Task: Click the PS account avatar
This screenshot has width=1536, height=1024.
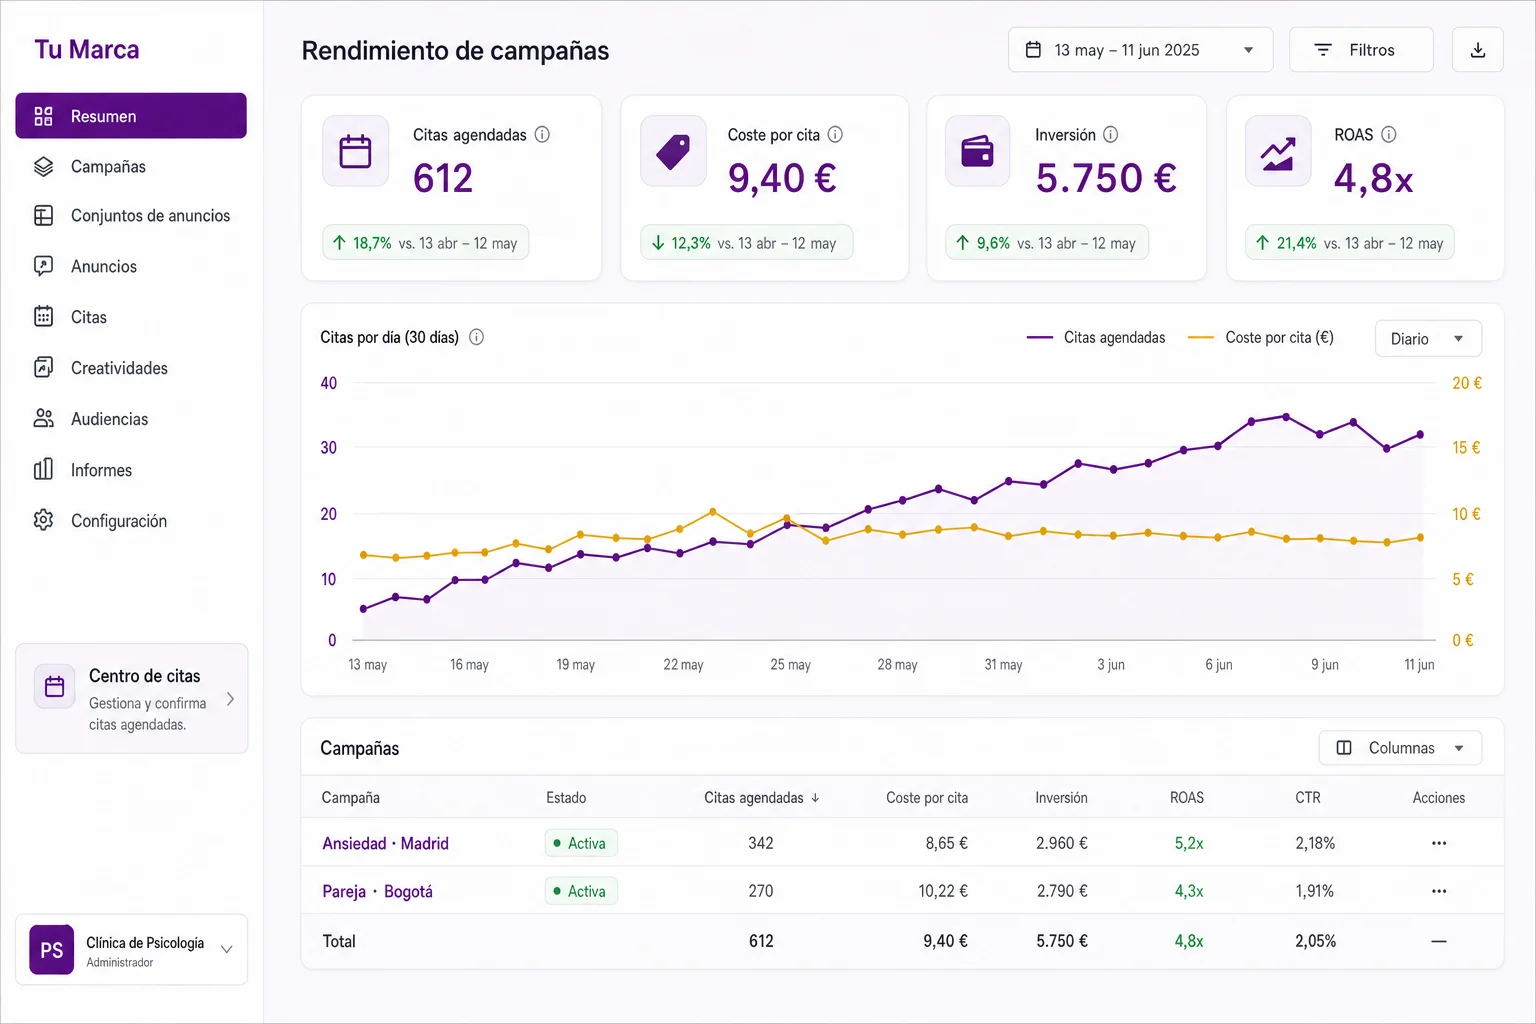Action: coord(52,949)
